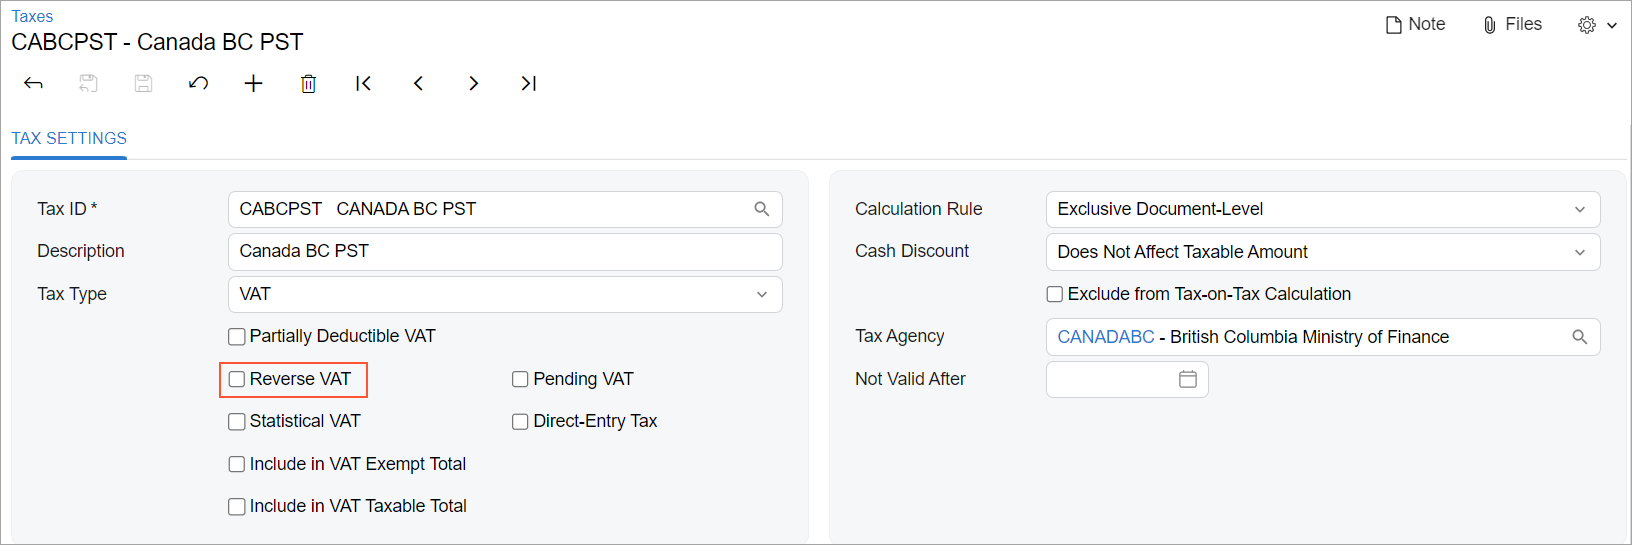Image resolution: width=1632 pixels, height=545 pixels.
Task: Add a new tax record
Action: (253, 84)
